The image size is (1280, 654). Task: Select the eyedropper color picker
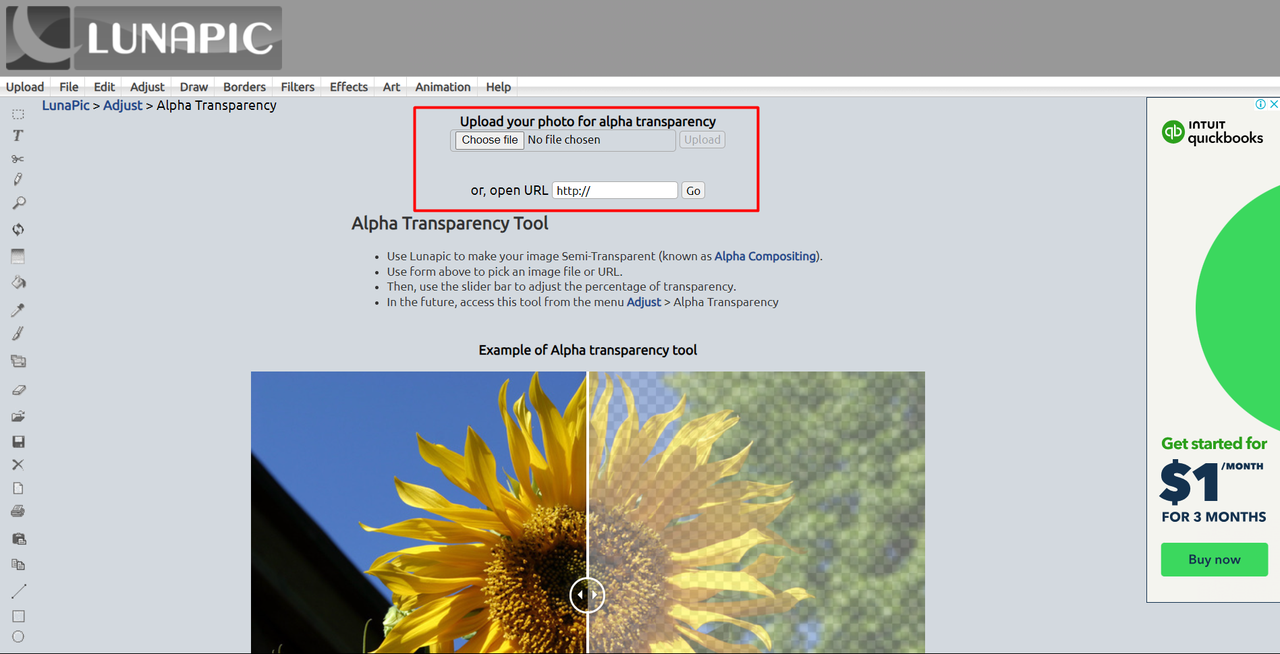18,310
